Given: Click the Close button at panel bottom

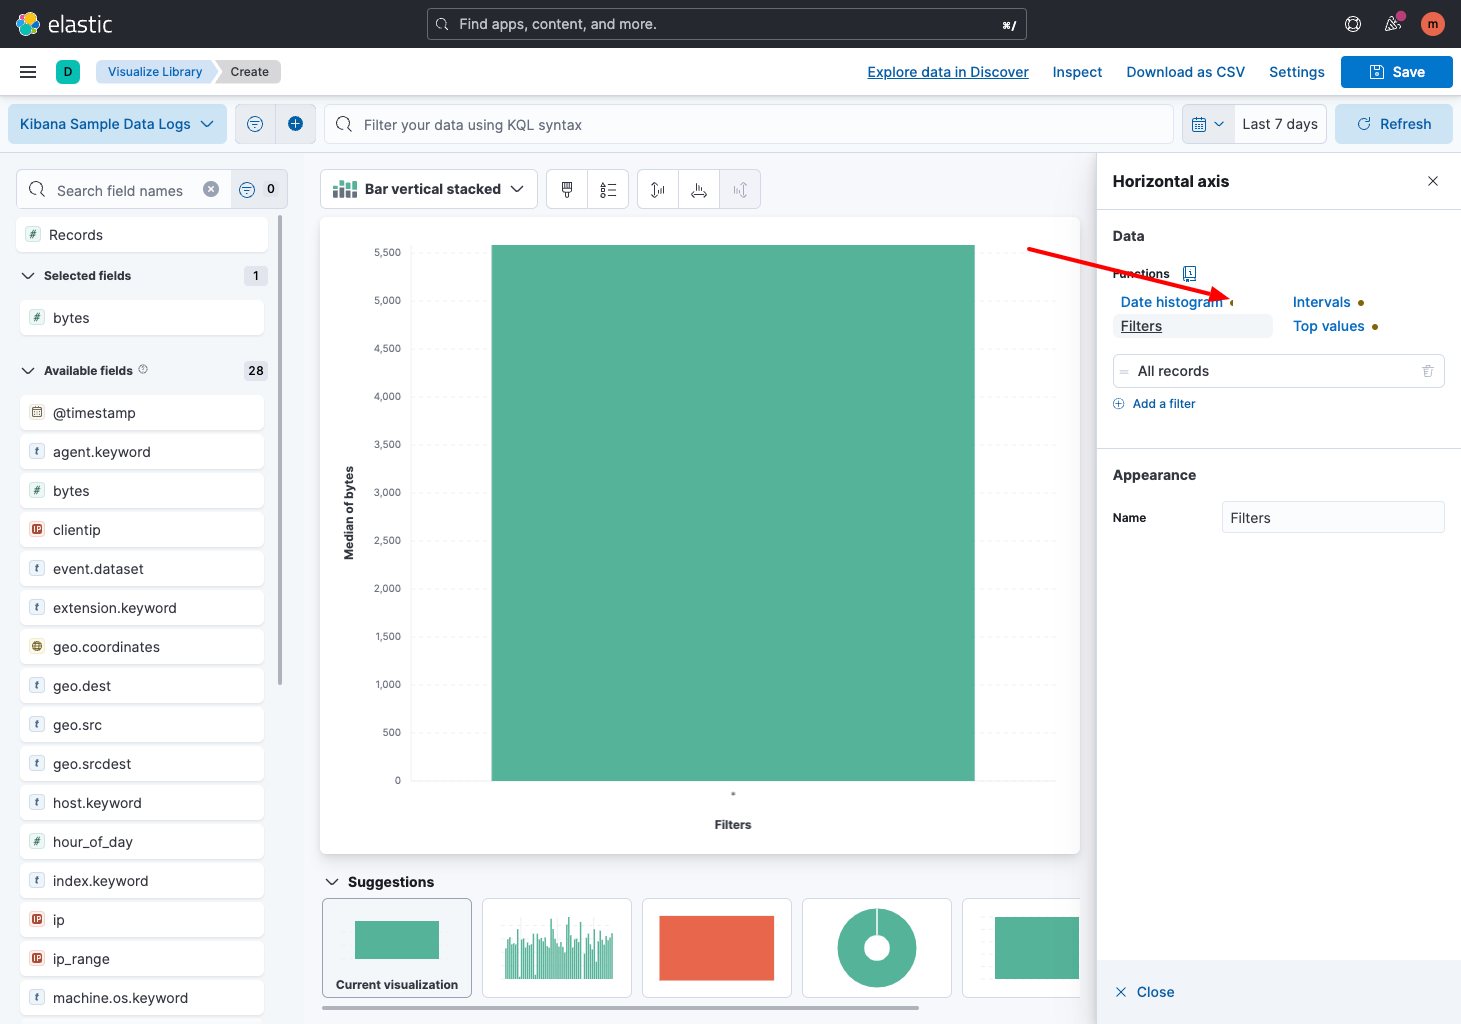Looking at the screenshot, I should 1145,992.
